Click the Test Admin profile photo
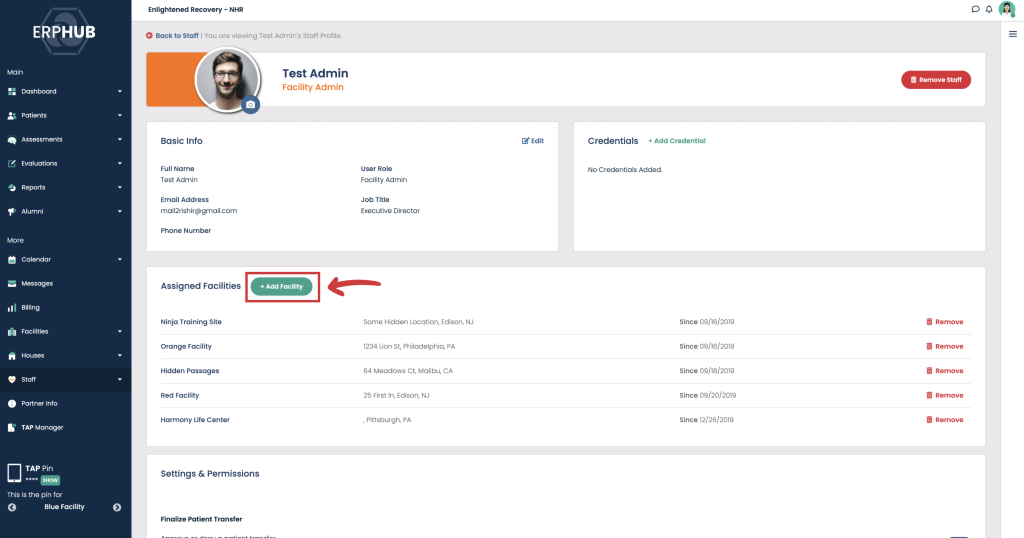The height and width of the screenshot is (538, 1024). point(227,79)
